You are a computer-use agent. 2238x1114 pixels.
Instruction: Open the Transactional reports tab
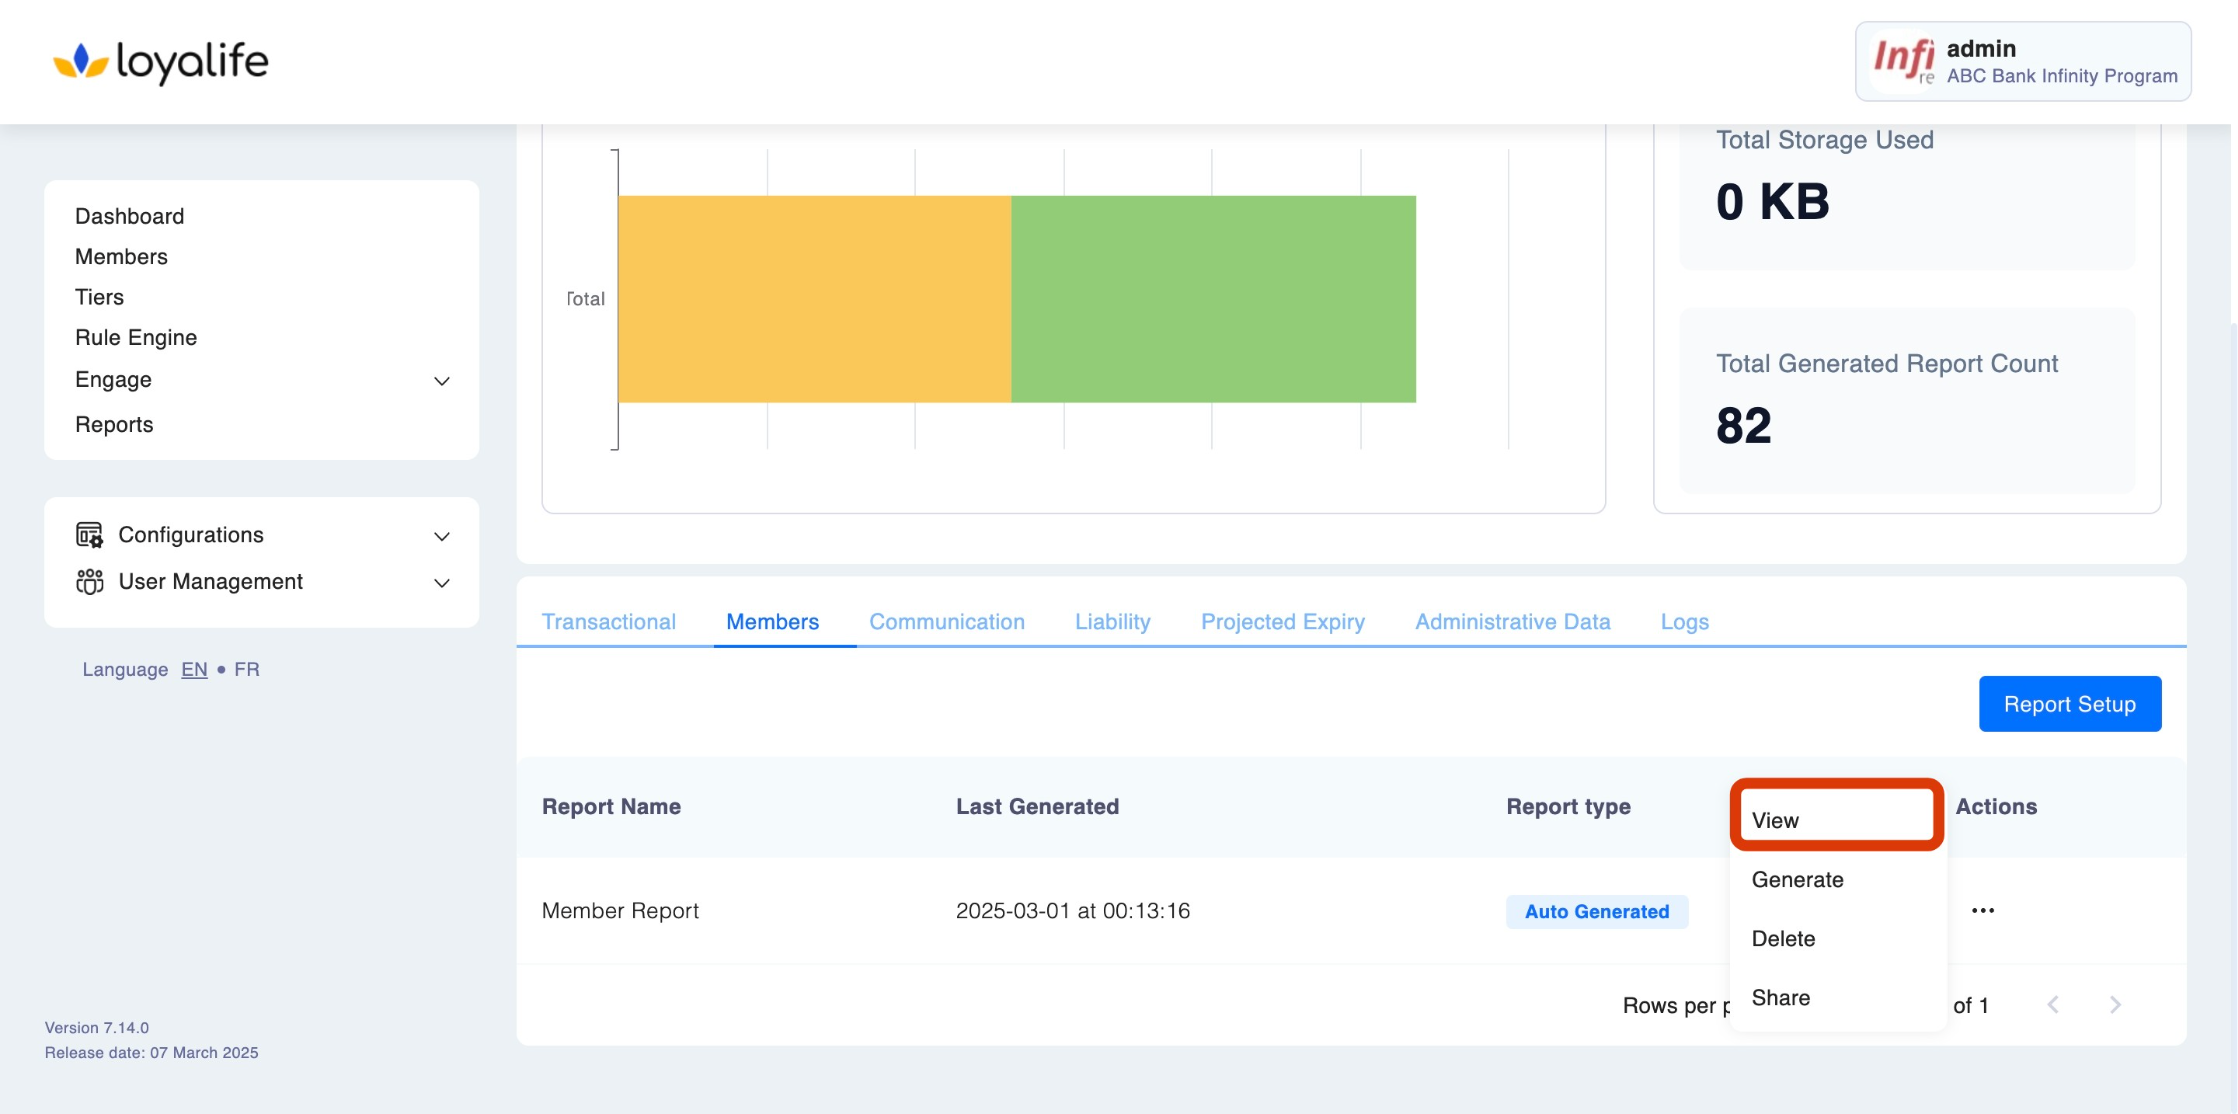click(x=608, y=622)
